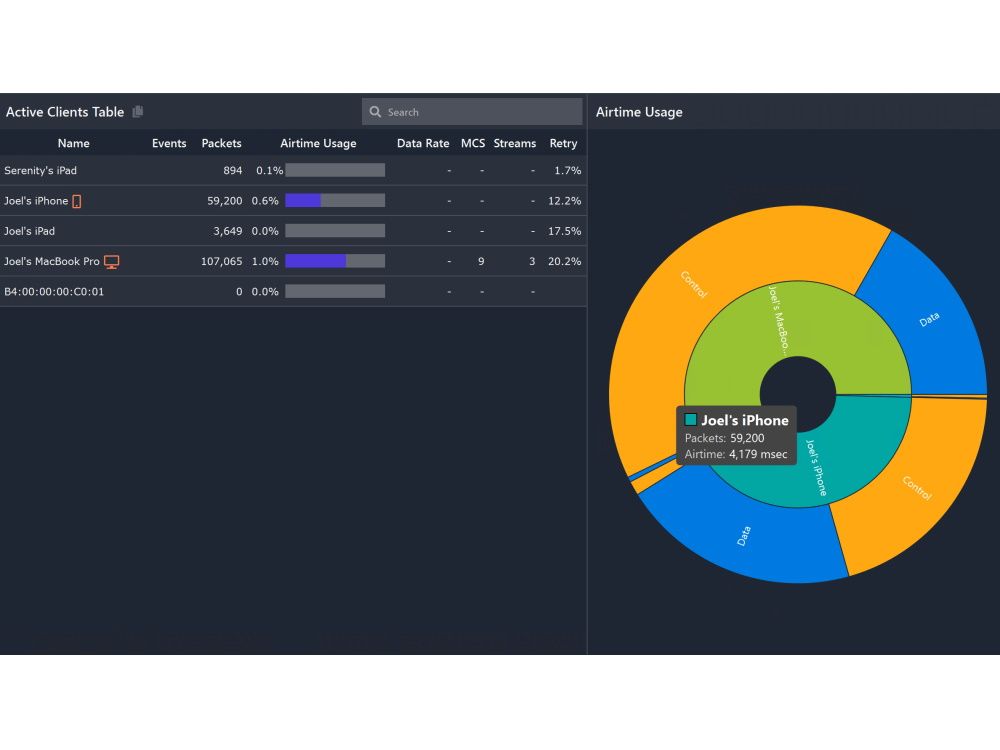Viewport: 1000px width, 750px height.
Task: Click the Airtime Usage panel title above the chart
Action: point(639,112)
